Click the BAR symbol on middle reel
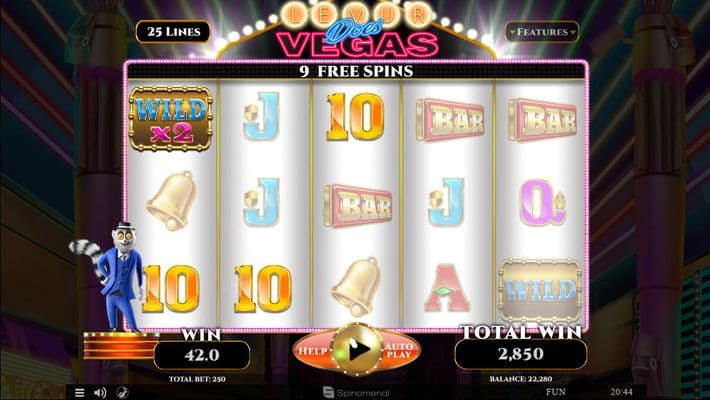This screenshot has width=710, height=400. click(x=358, y=205)
